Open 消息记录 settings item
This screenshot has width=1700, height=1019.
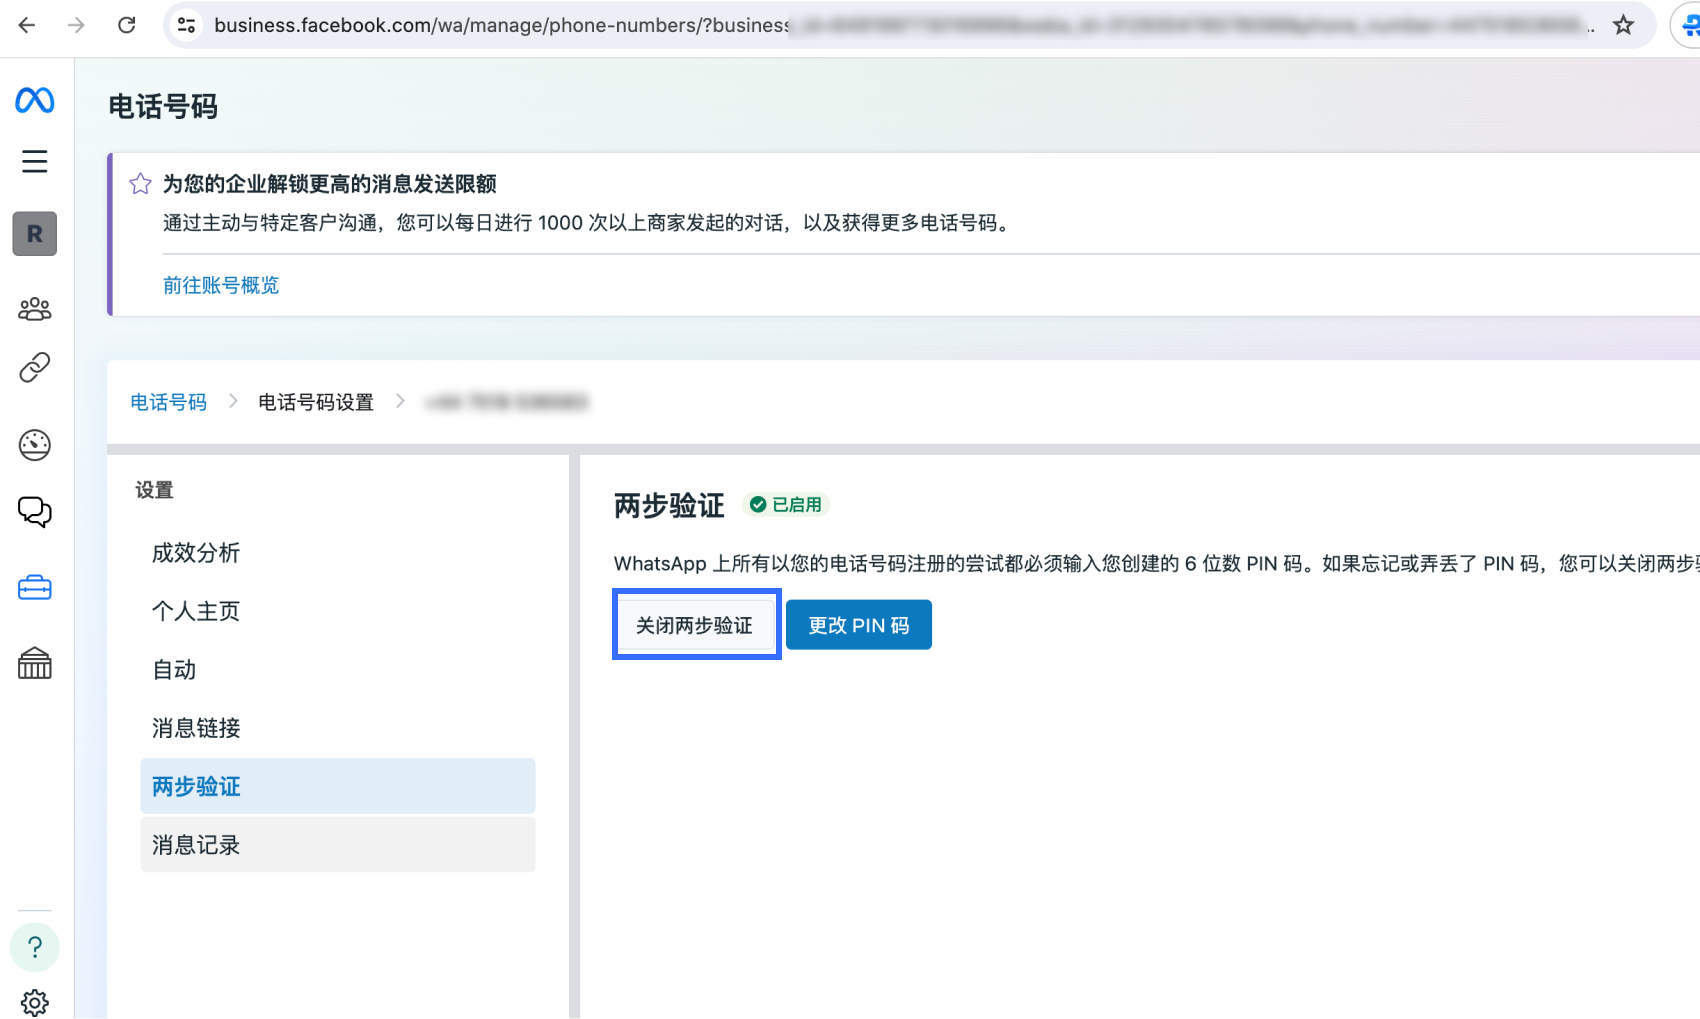pos(338,845)
